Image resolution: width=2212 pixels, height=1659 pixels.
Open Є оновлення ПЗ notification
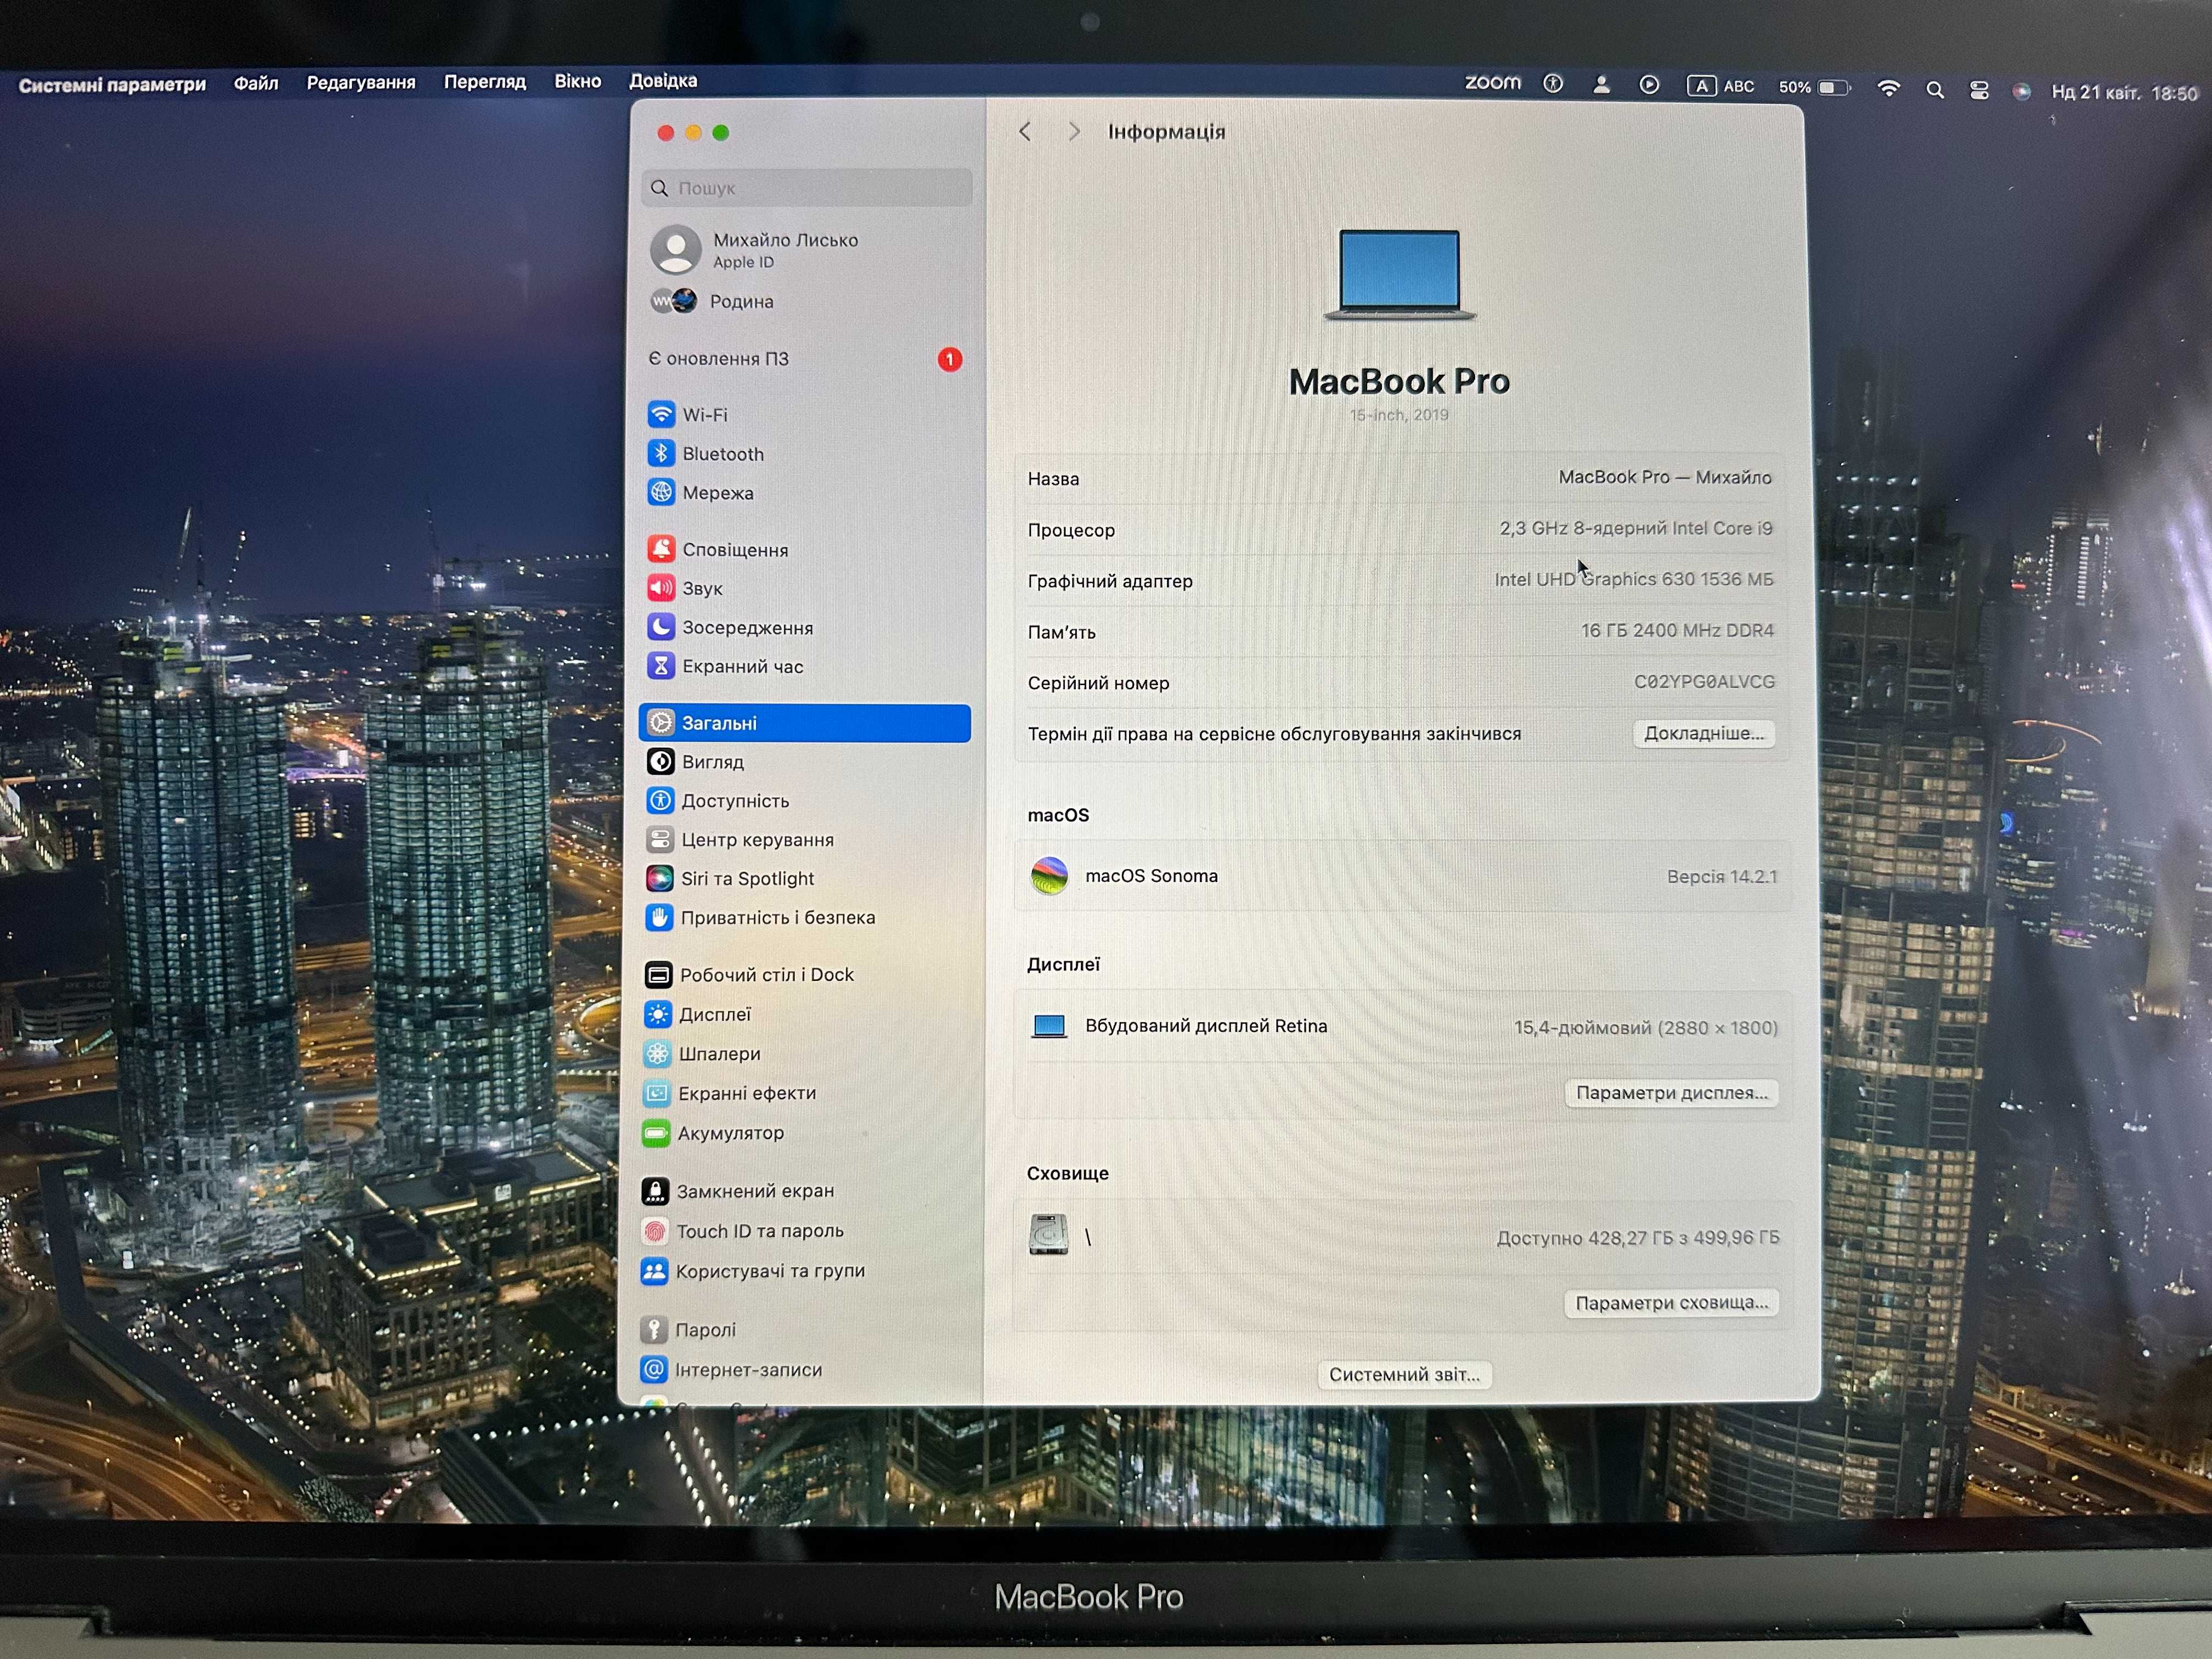tap(805, 359)
